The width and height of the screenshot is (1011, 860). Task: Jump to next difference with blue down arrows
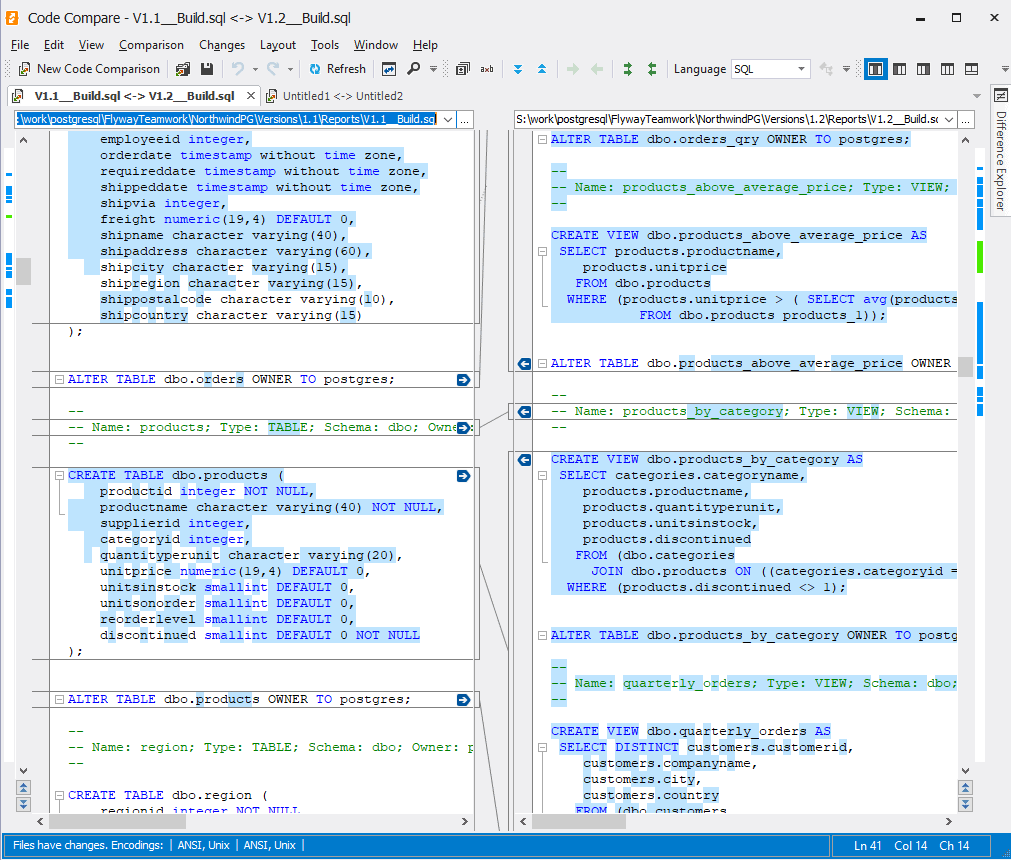518,69
